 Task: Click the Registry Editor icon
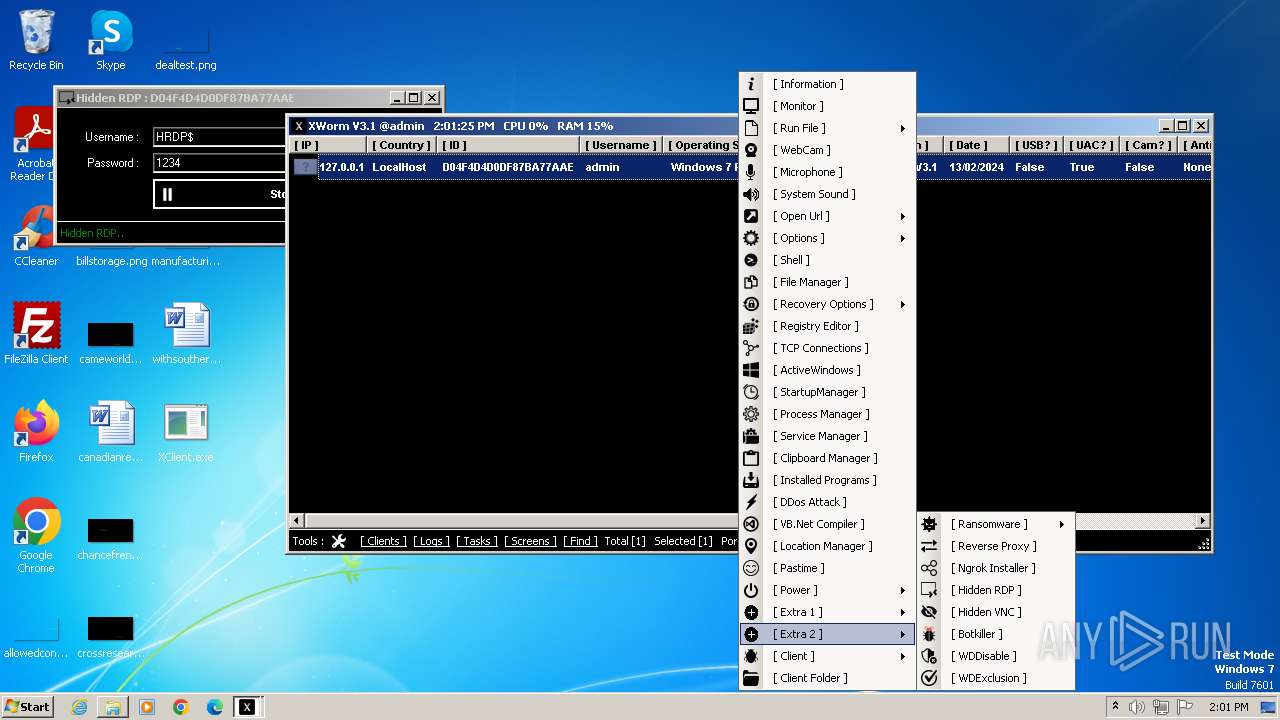(751, 326)
